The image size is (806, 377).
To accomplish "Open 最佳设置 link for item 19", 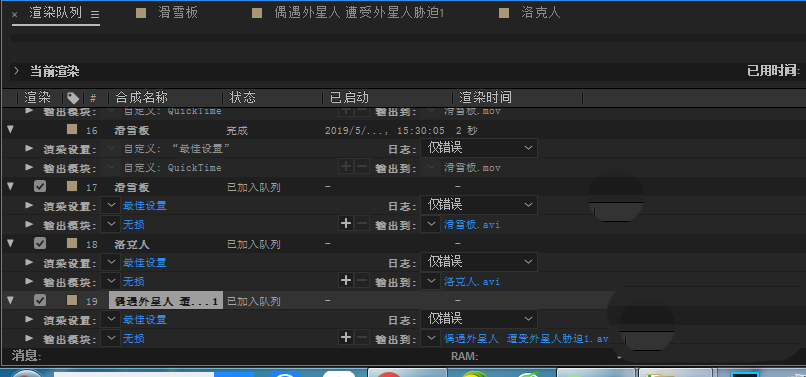I will pos(144,319).
